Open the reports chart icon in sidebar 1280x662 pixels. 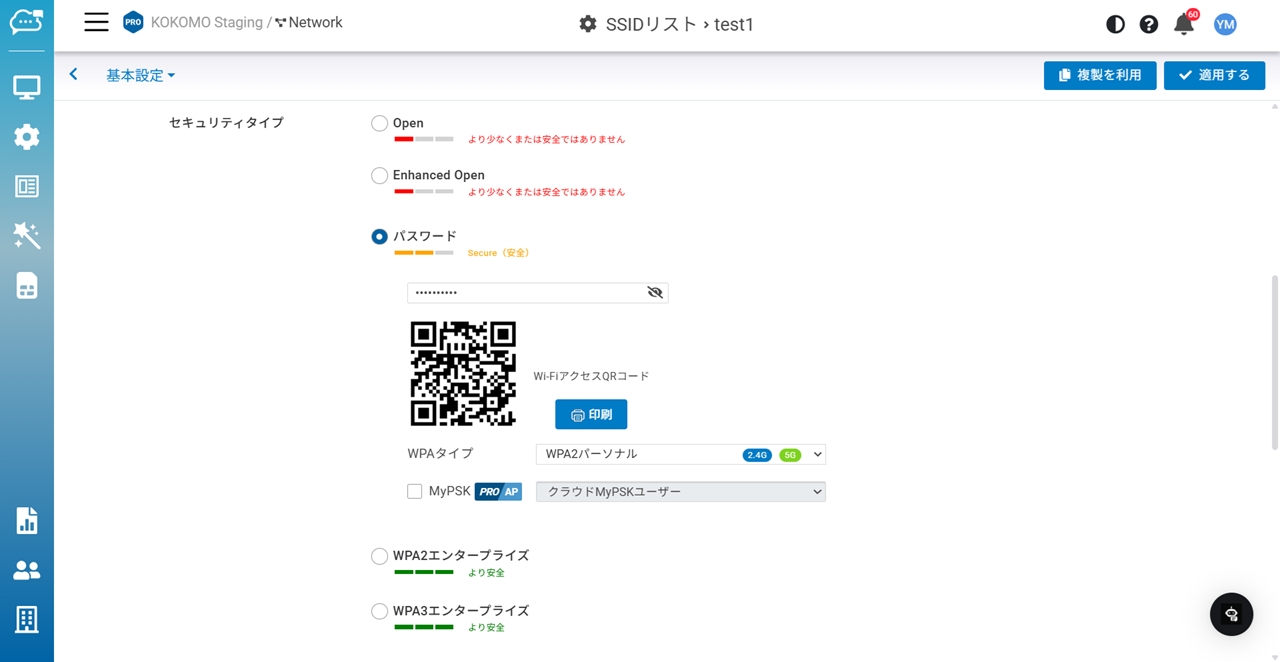point(27,520)
